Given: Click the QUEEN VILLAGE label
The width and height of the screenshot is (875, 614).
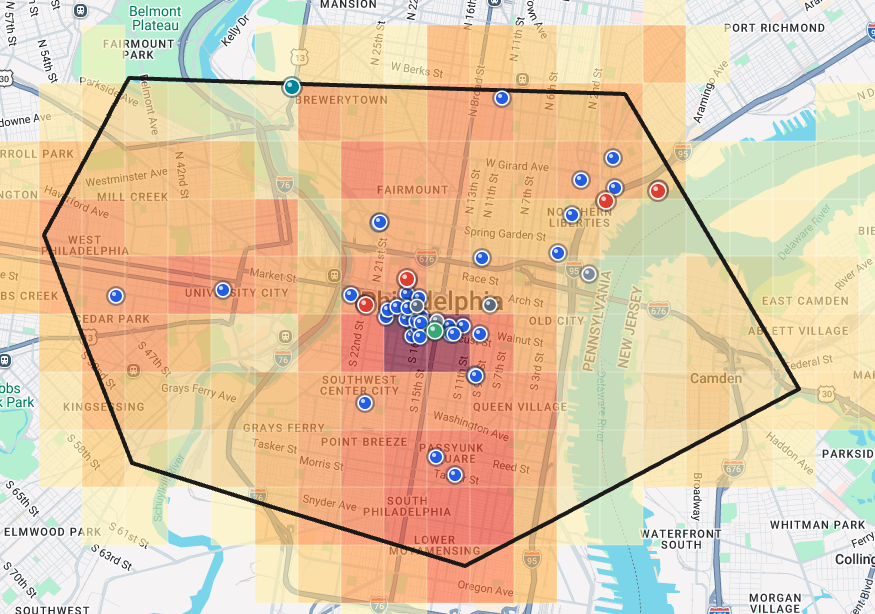Looking at the screenshot, I should pos(520,407).
